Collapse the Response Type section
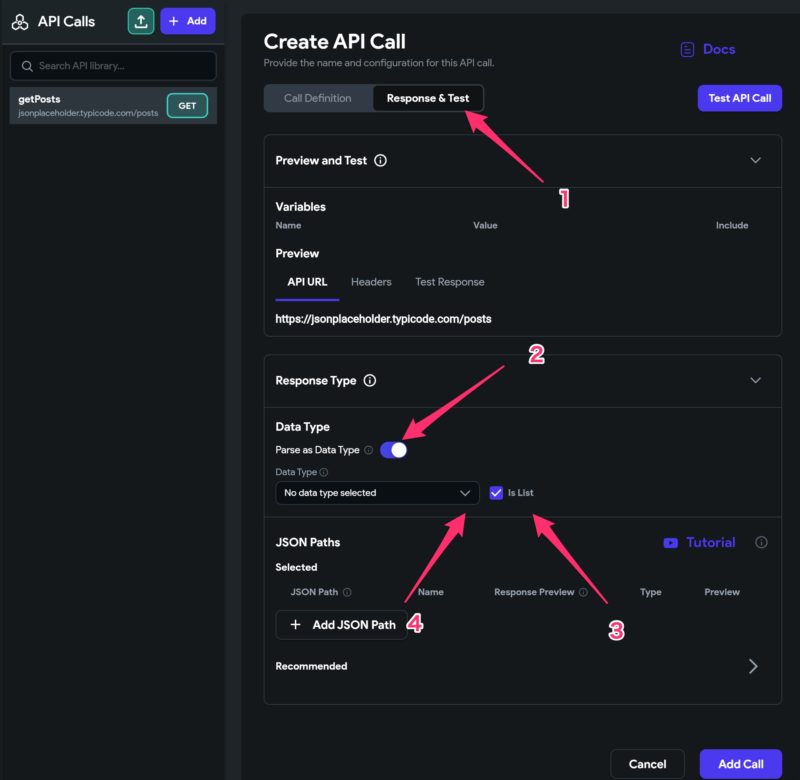800x780 pixels. [x=755, y=381]
